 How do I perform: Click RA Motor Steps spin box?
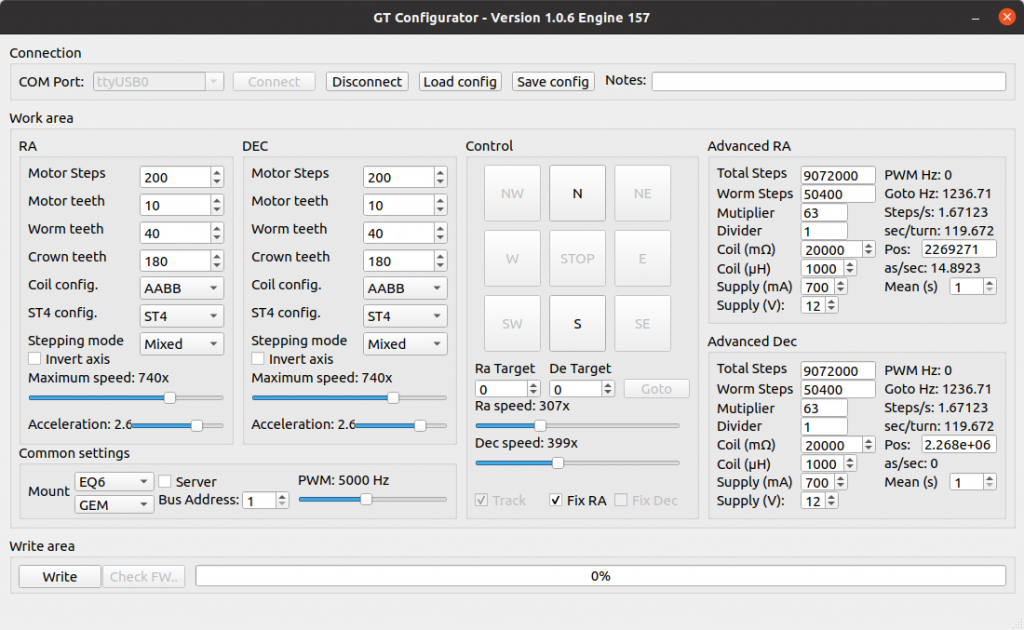(182, 177)
